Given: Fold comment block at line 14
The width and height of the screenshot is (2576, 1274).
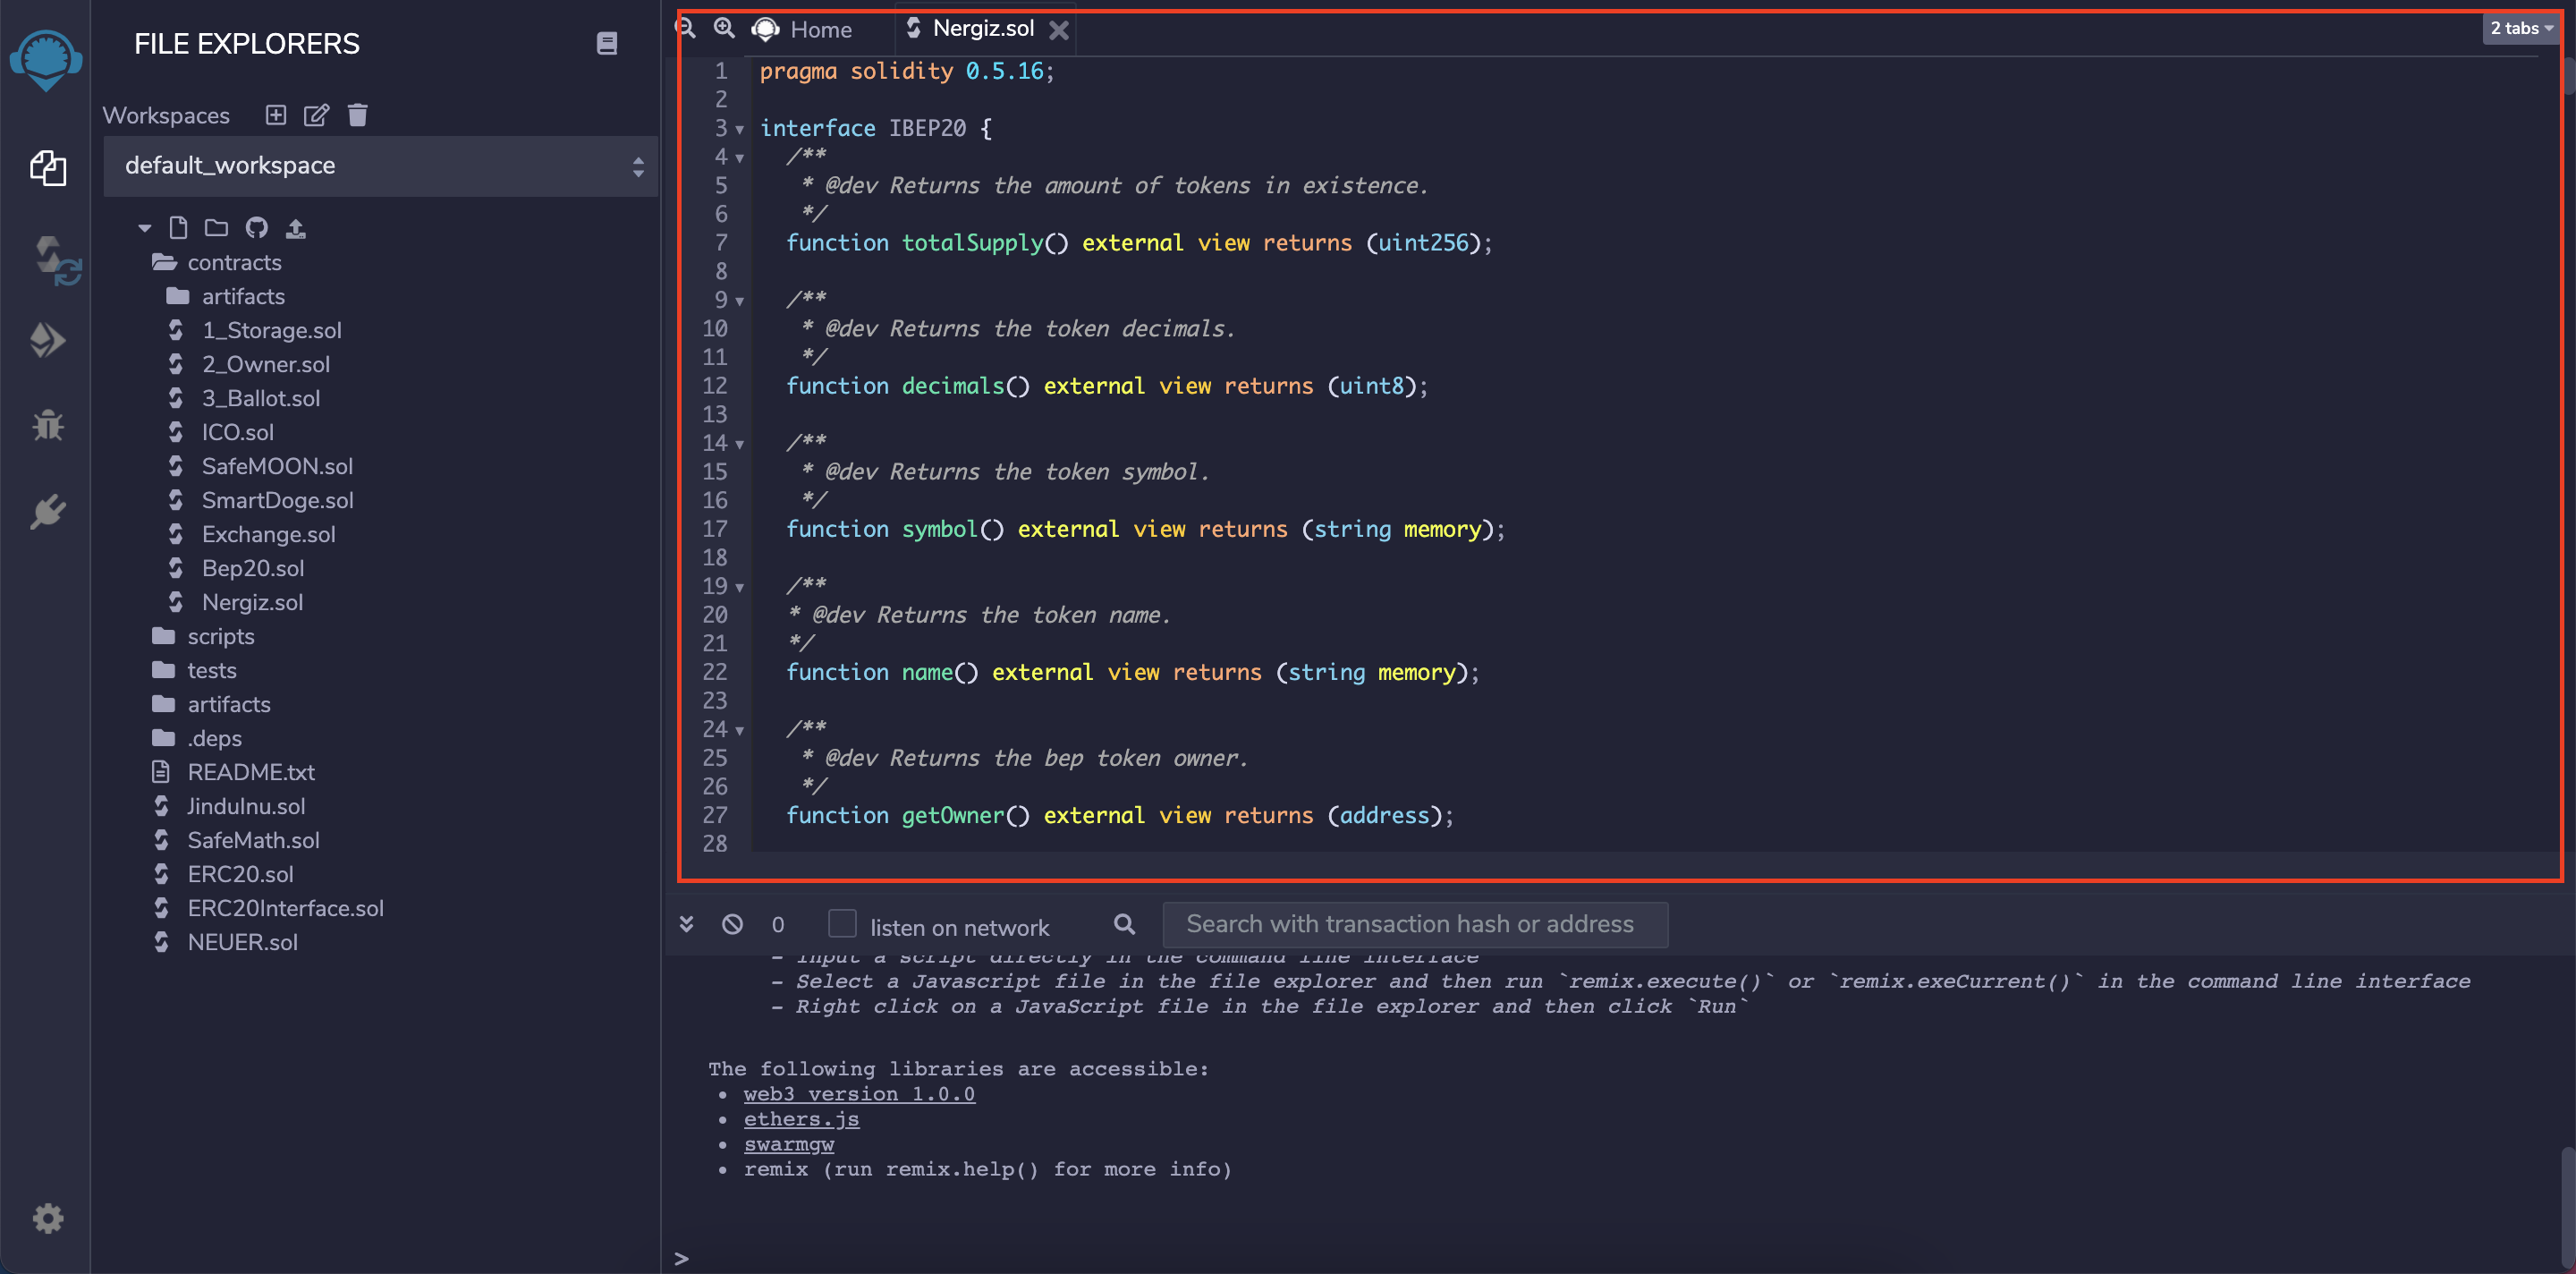Looking at the screenshot, I should pyautogui.click(x=740, y=444).
